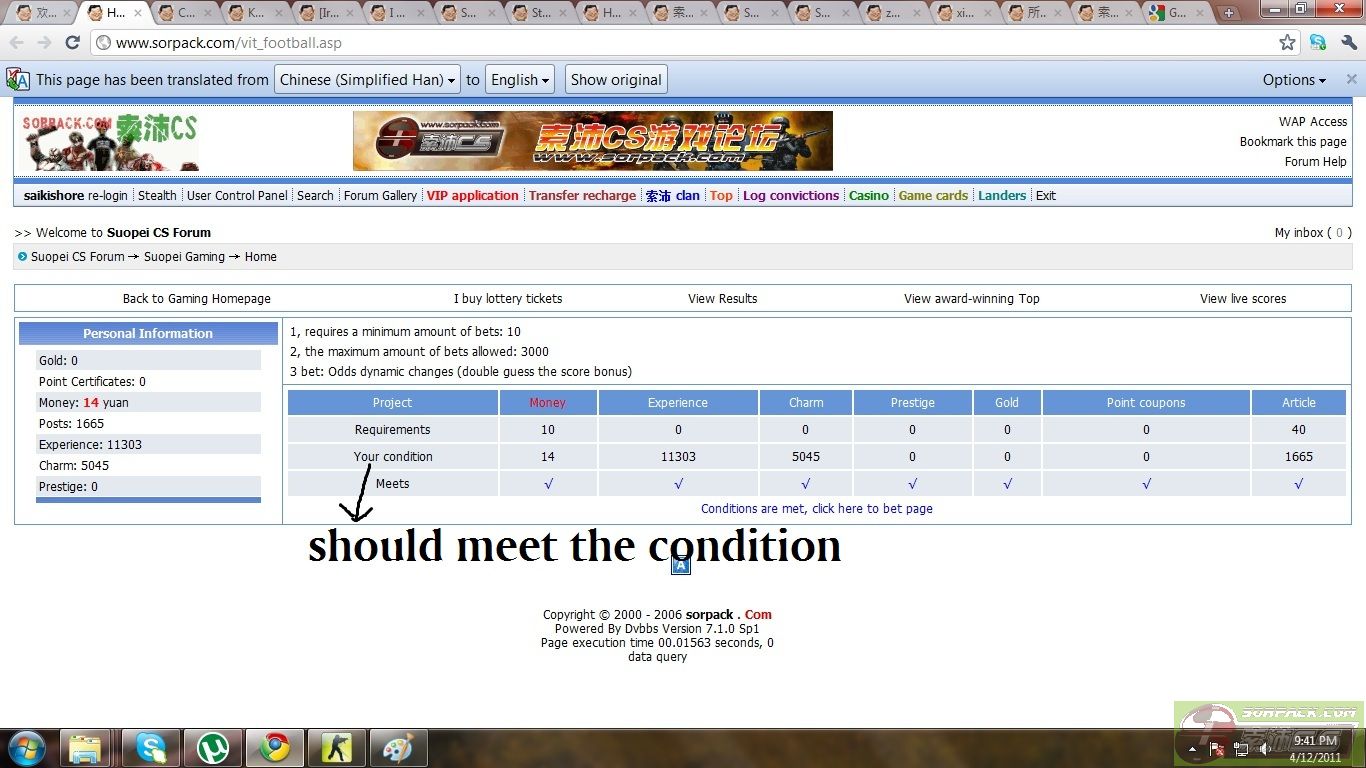The width and height of the screenshot is (1366, 768).
Task: Switch to the Google browser tab
Action: (1174, 13)
